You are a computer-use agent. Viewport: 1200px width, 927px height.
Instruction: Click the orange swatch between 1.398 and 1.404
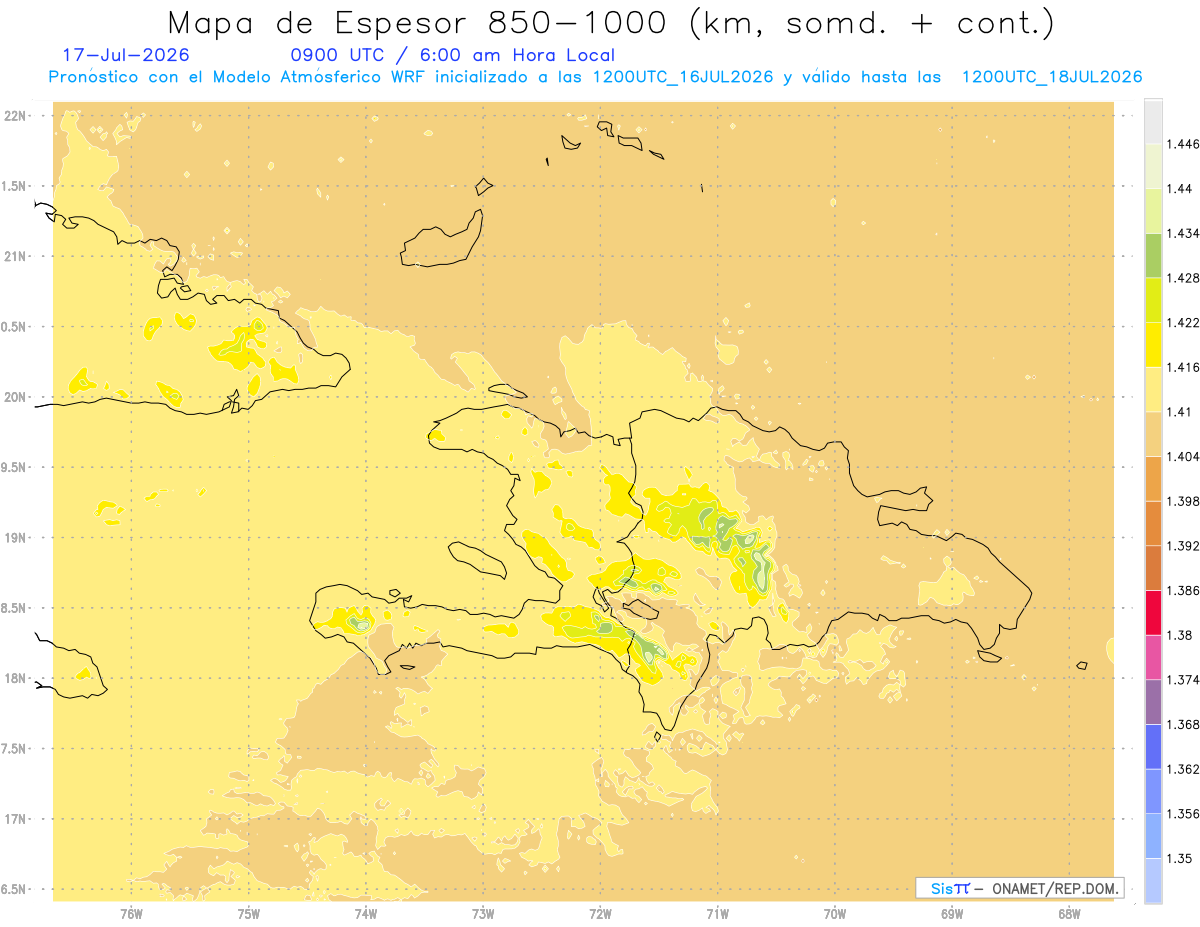click(1153, 479)
